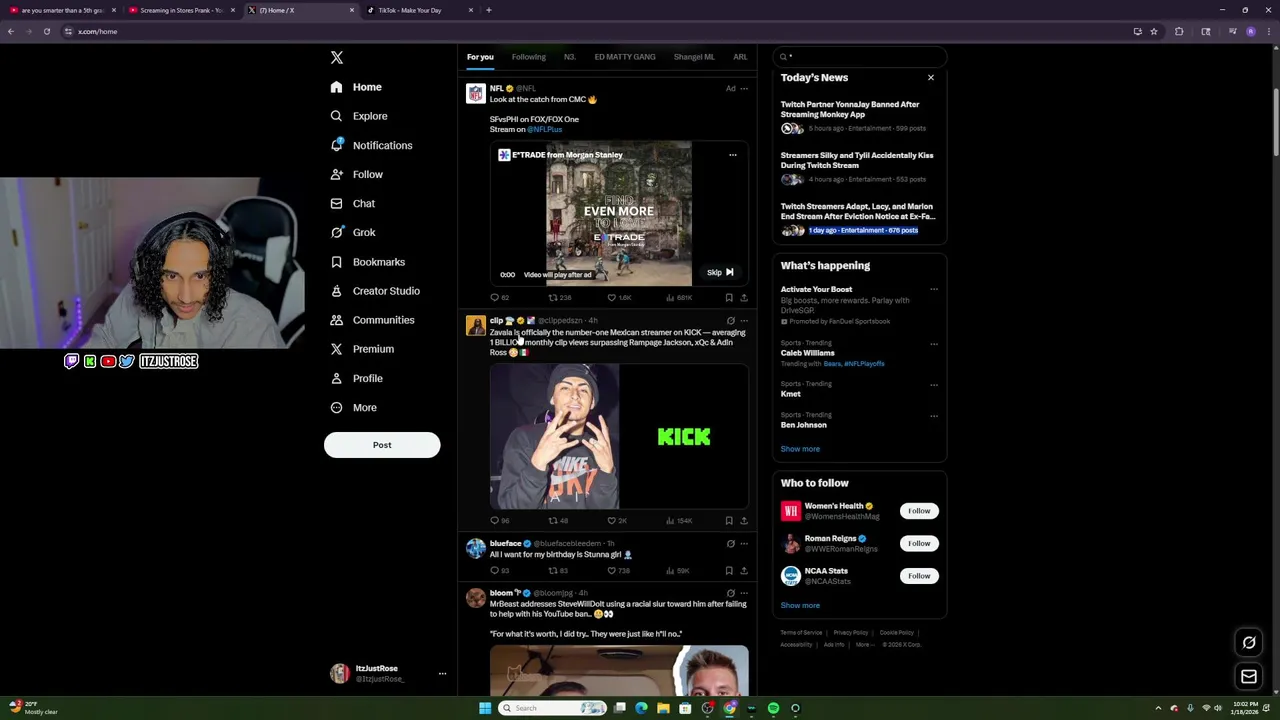Switch to the ED MATTY GANG tab
Viewport: 1280px width, 720px height.
625,57
